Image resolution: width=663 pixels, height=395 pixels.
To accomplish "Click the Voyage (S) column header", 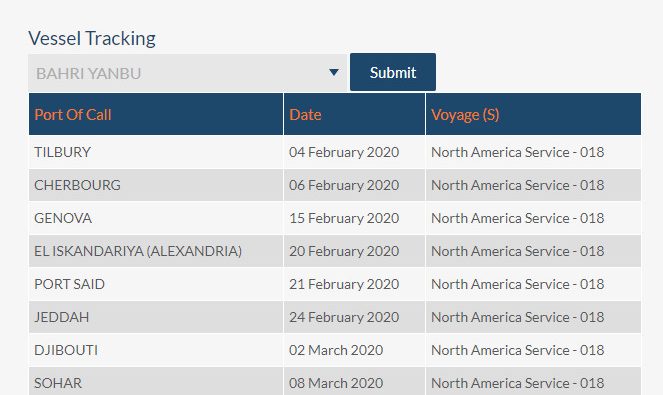I will (534, 114).
